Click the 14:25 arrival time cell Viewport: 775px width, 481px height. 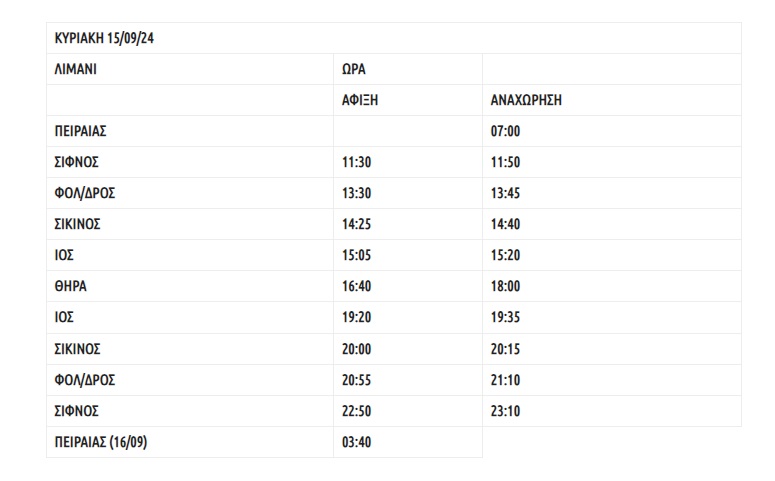click(x=356, y=224)
